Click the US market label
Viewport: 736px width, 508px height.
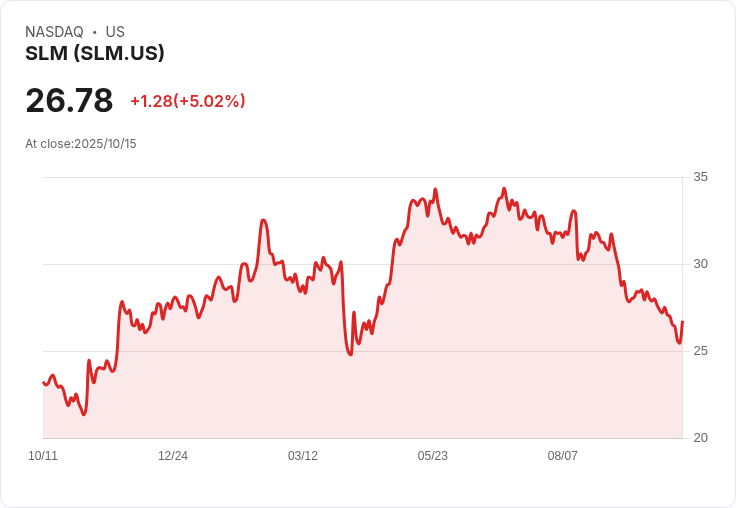tap(115, 32)
